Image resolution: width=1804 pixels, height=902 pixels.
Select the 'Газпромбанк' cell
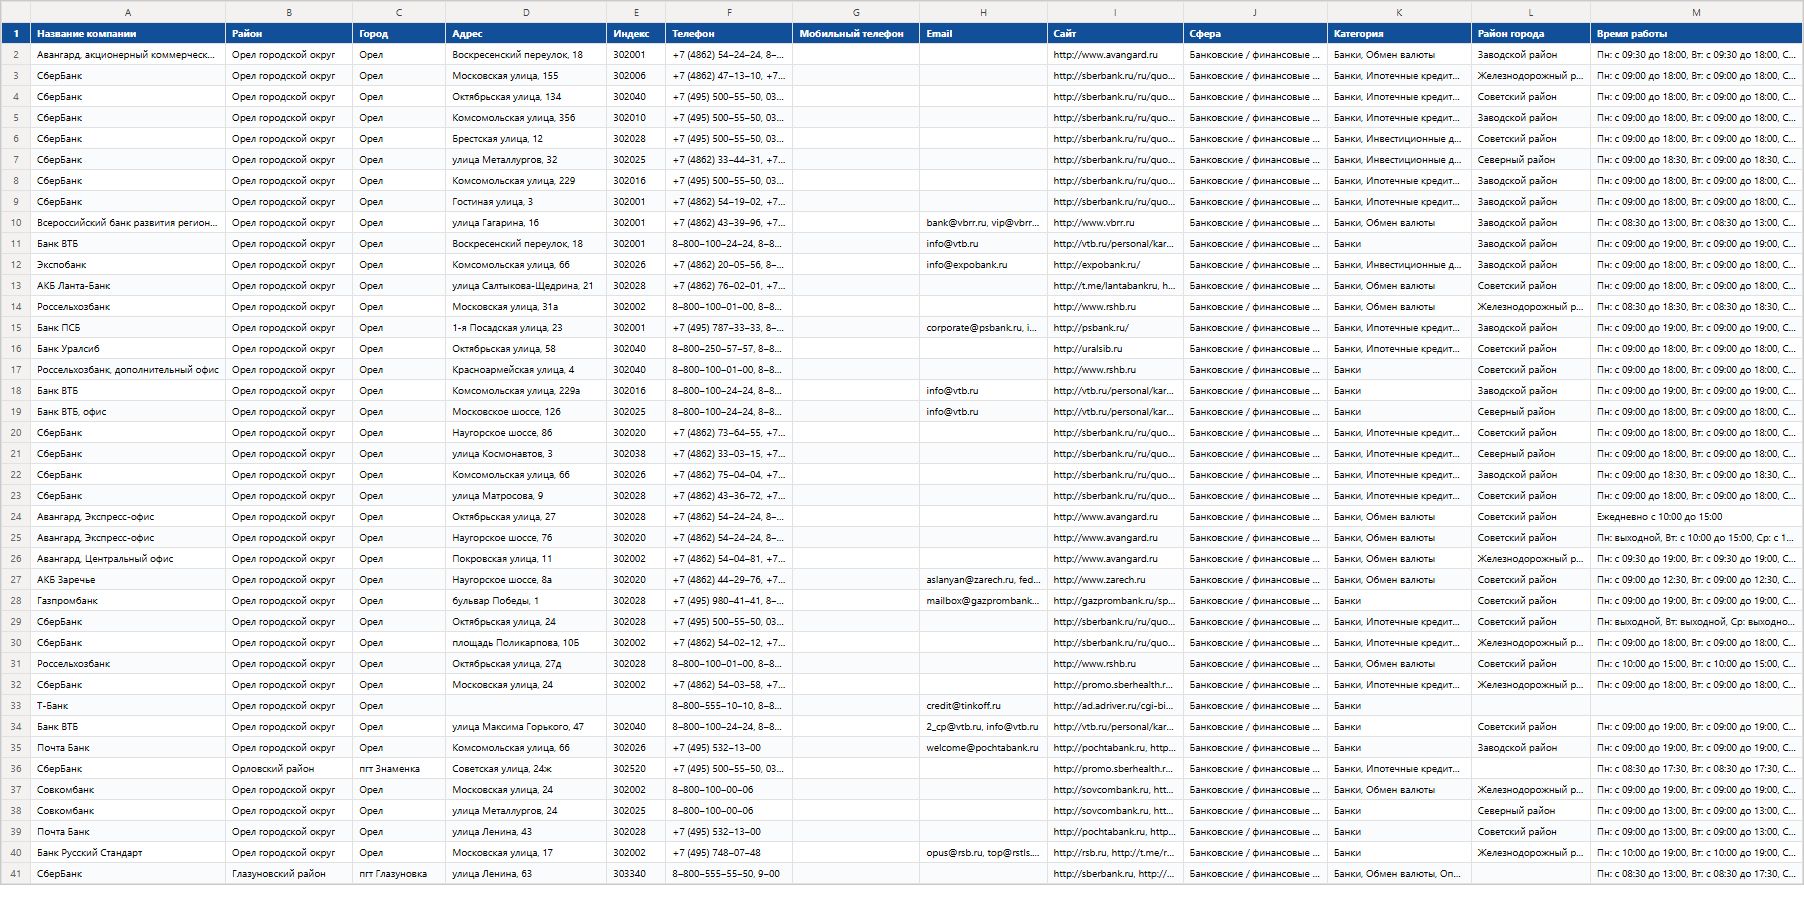128,601
